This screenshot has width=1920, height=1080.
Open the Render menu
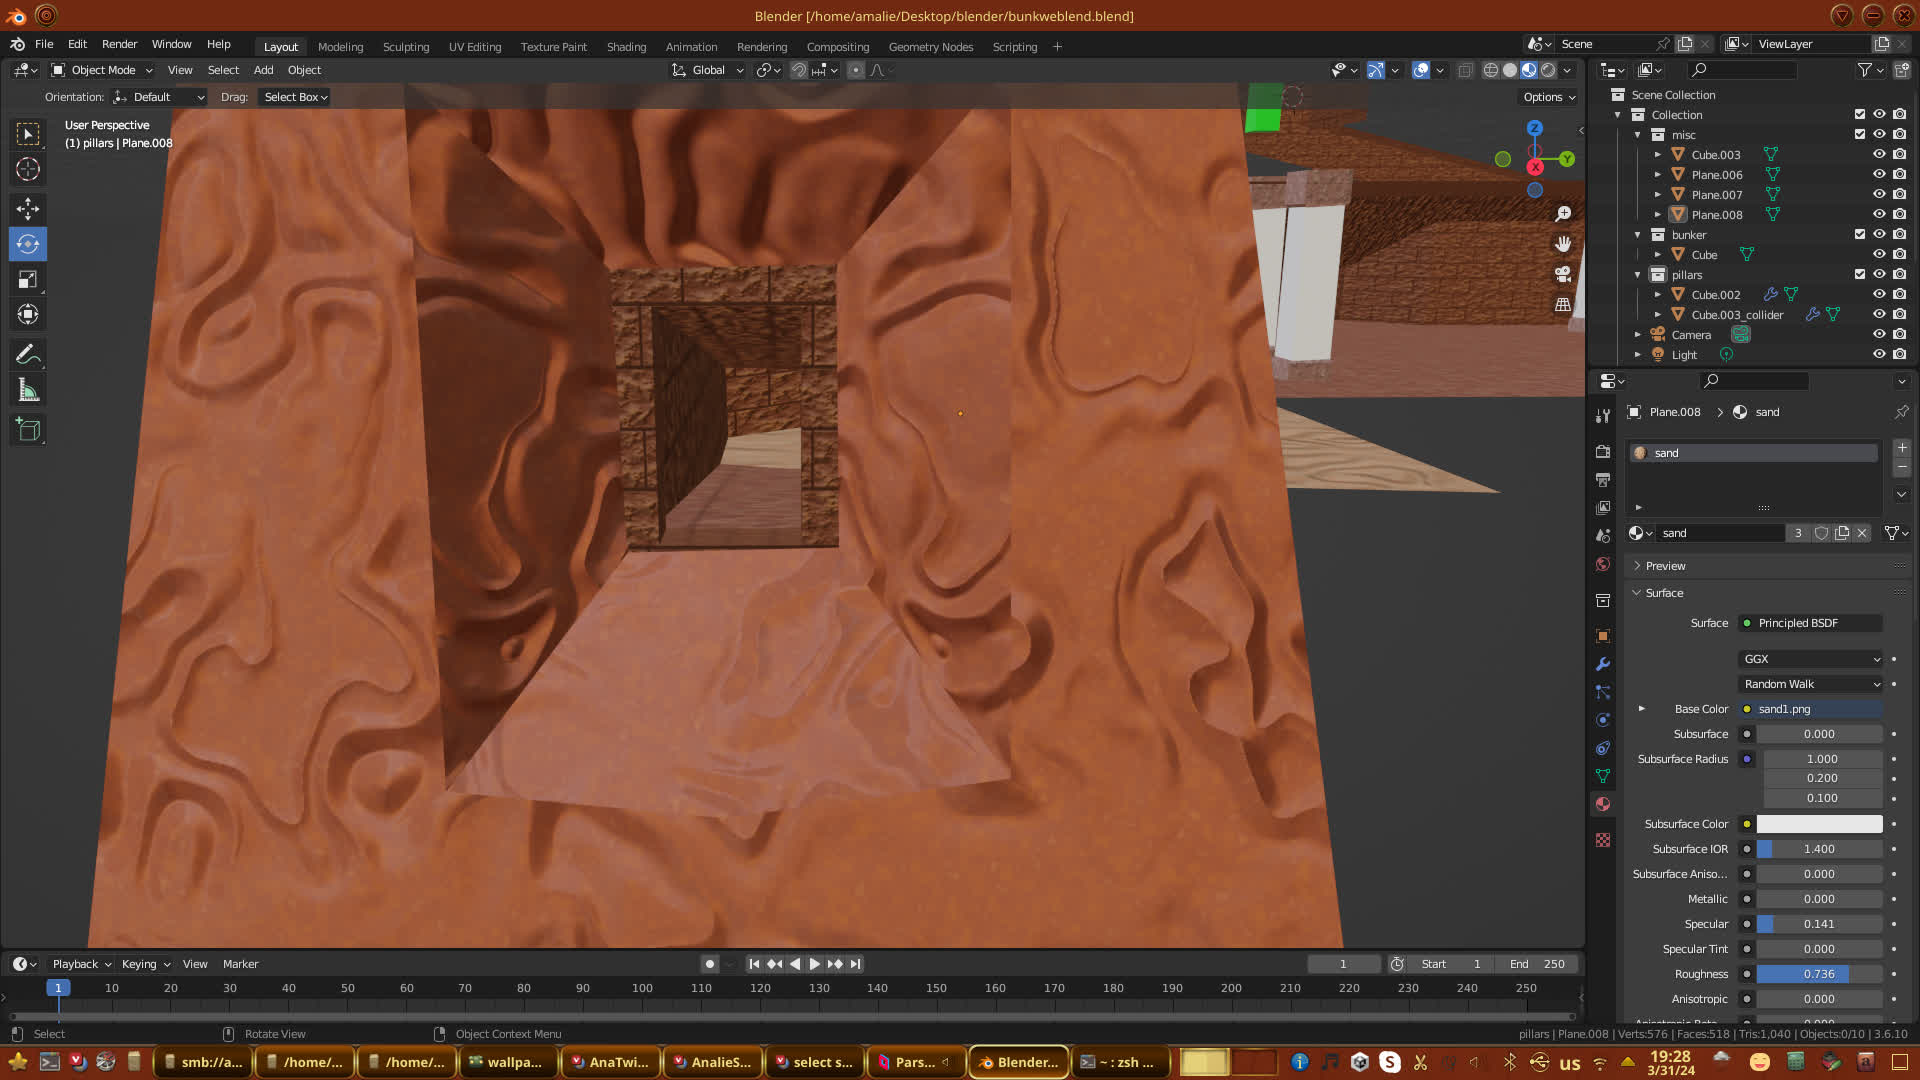(x=119, y=44)
